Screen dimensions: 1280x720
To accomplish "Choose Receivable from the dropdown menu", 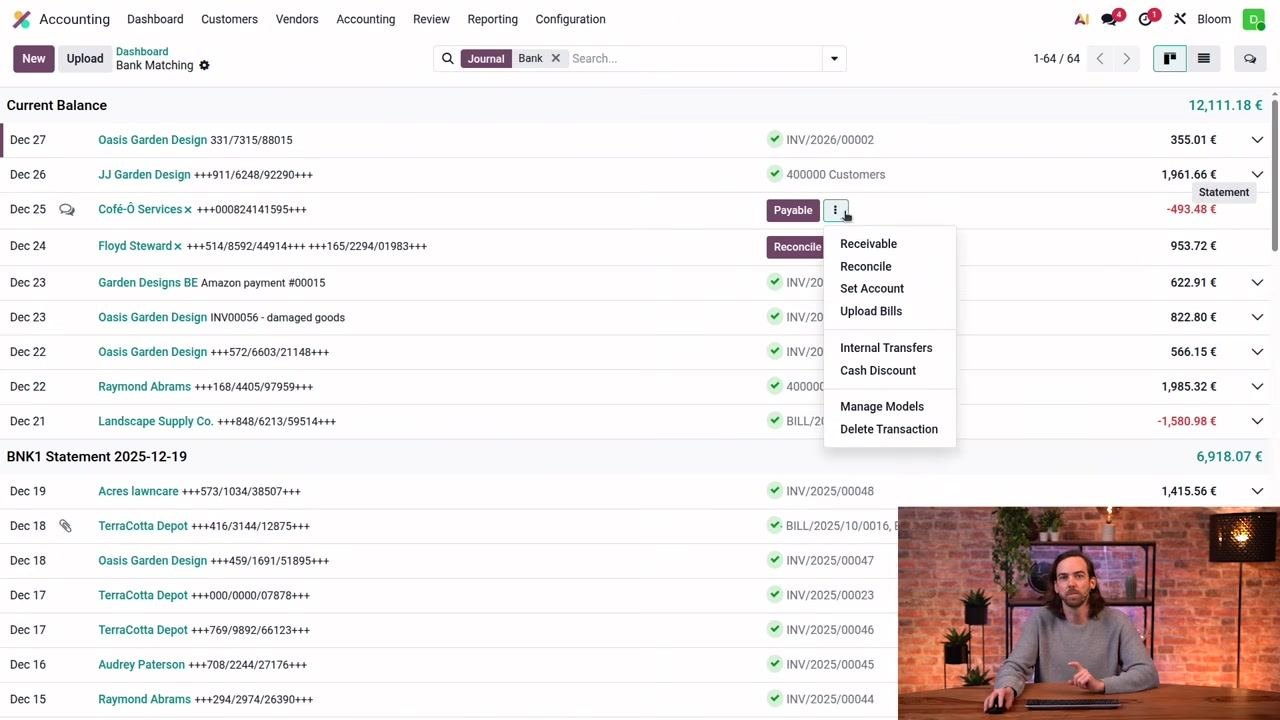I will point(868,244).
